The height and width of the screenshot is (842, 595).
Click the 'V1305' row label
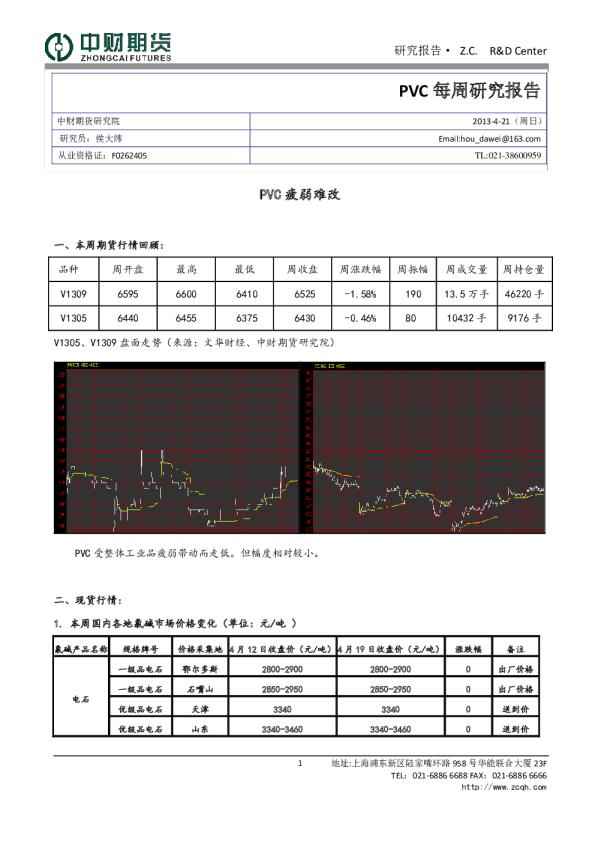coord(74,318)
